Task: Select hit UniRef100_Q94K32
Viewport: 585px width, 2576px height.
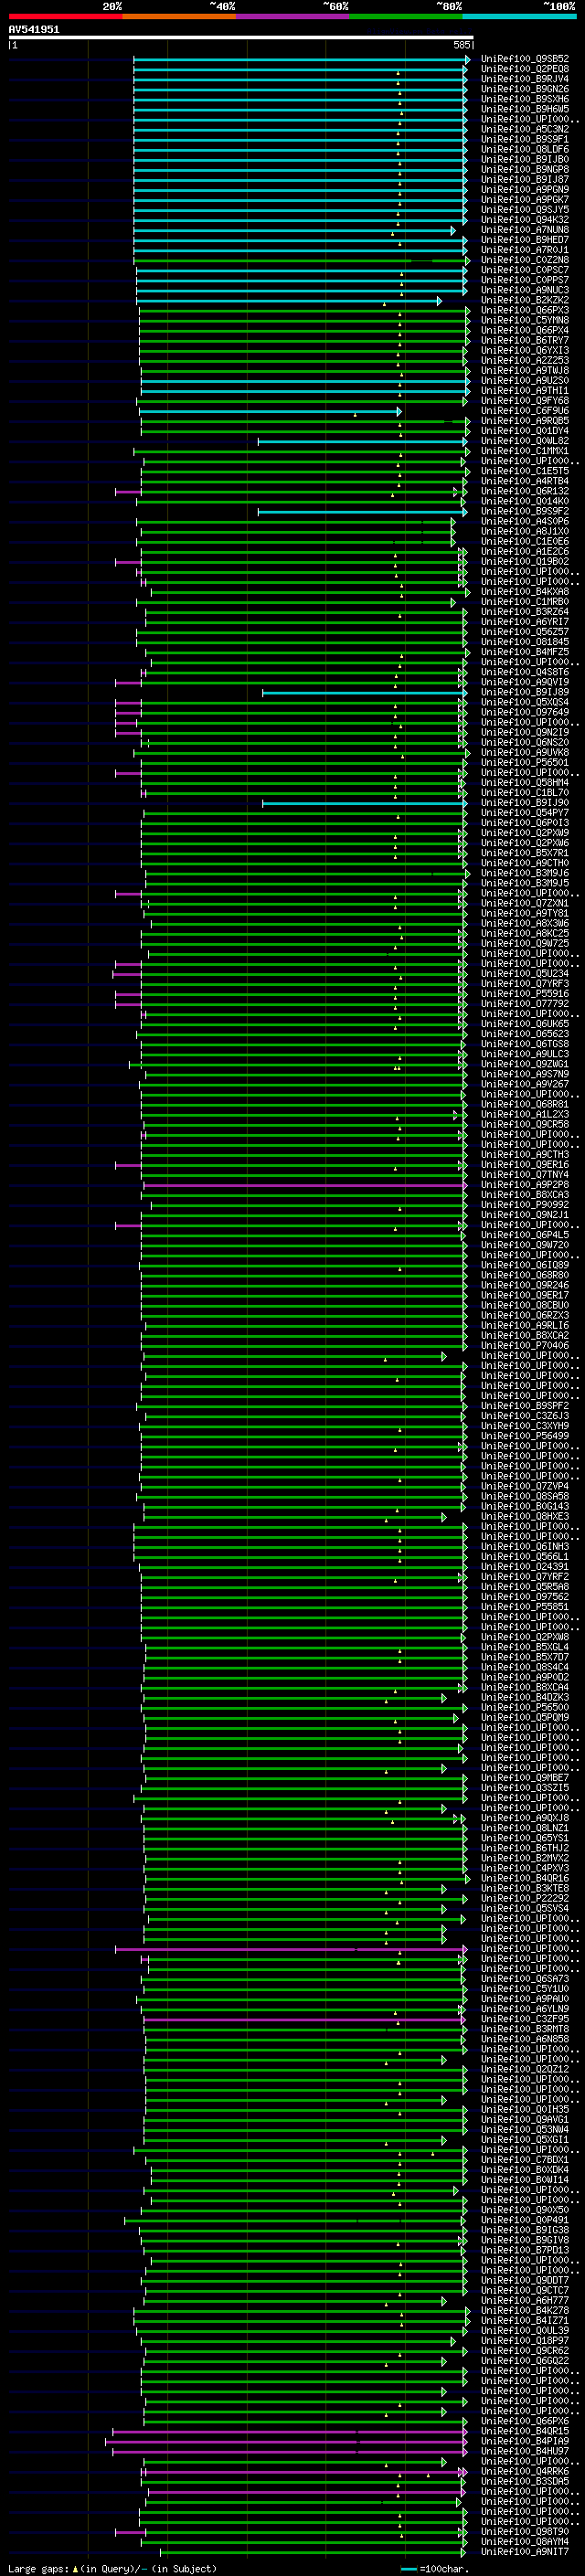Action: (525, 220)
